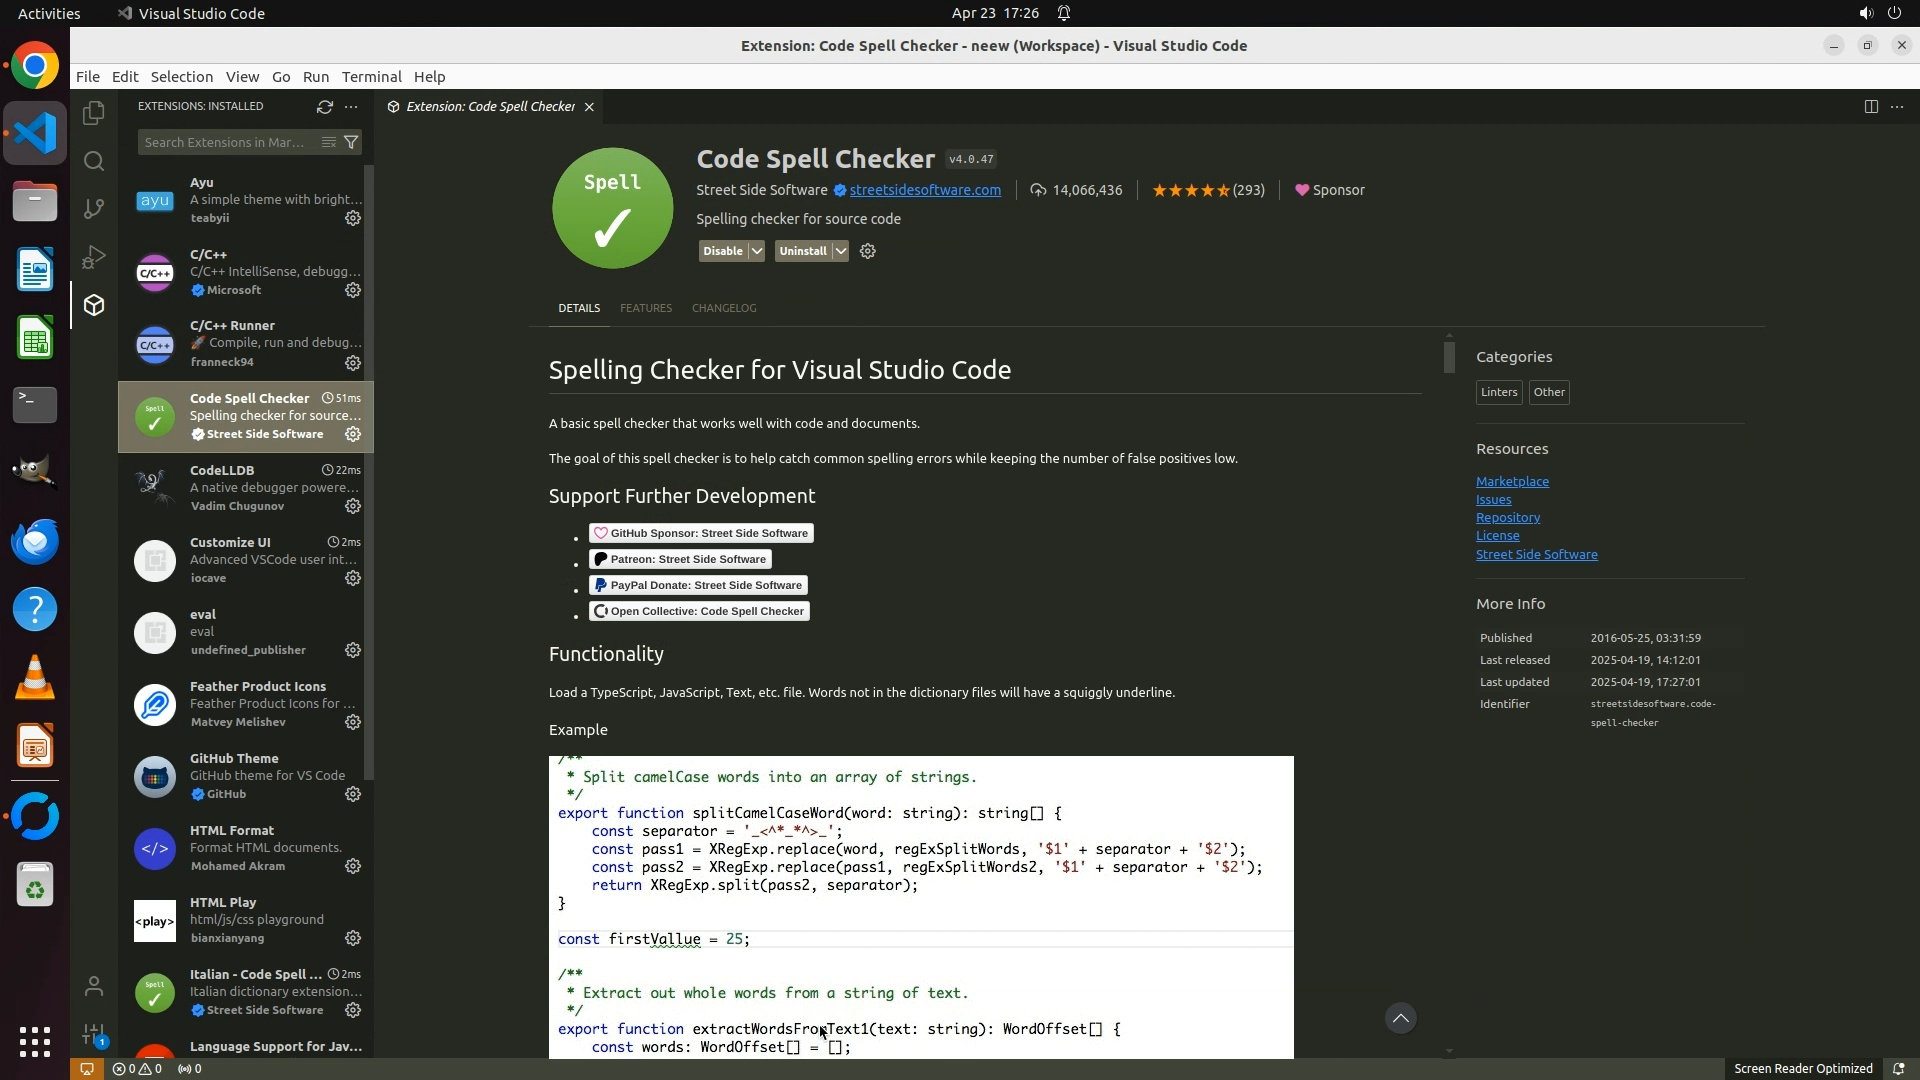Click the details pane vertical scrollbar thumb
Viewport: 1920px width, 1080px height.
(1449, 356)
